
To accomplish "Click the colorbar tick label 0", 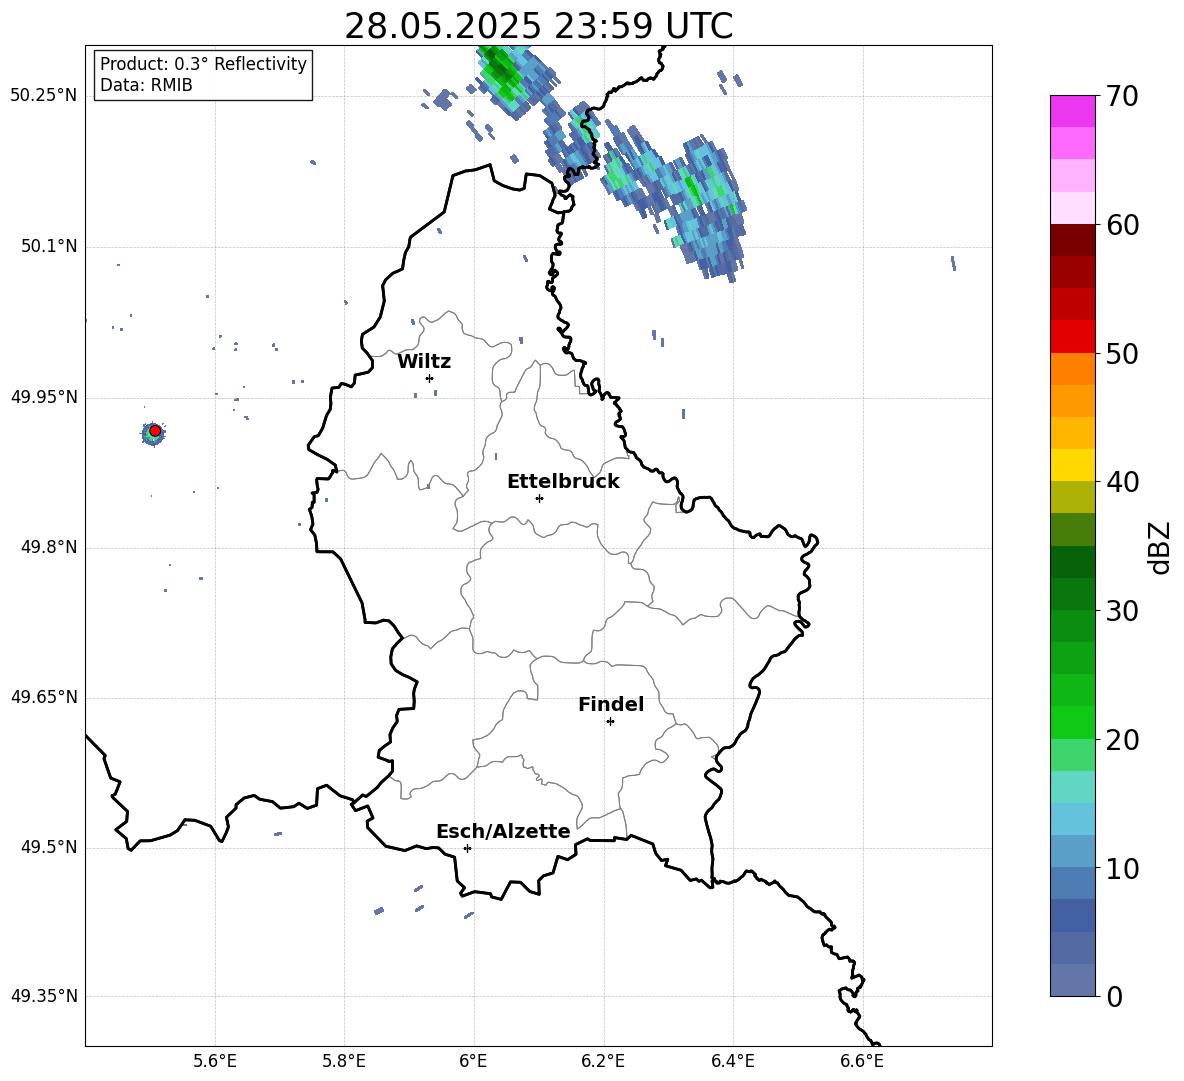I will tap(1115, 996).
